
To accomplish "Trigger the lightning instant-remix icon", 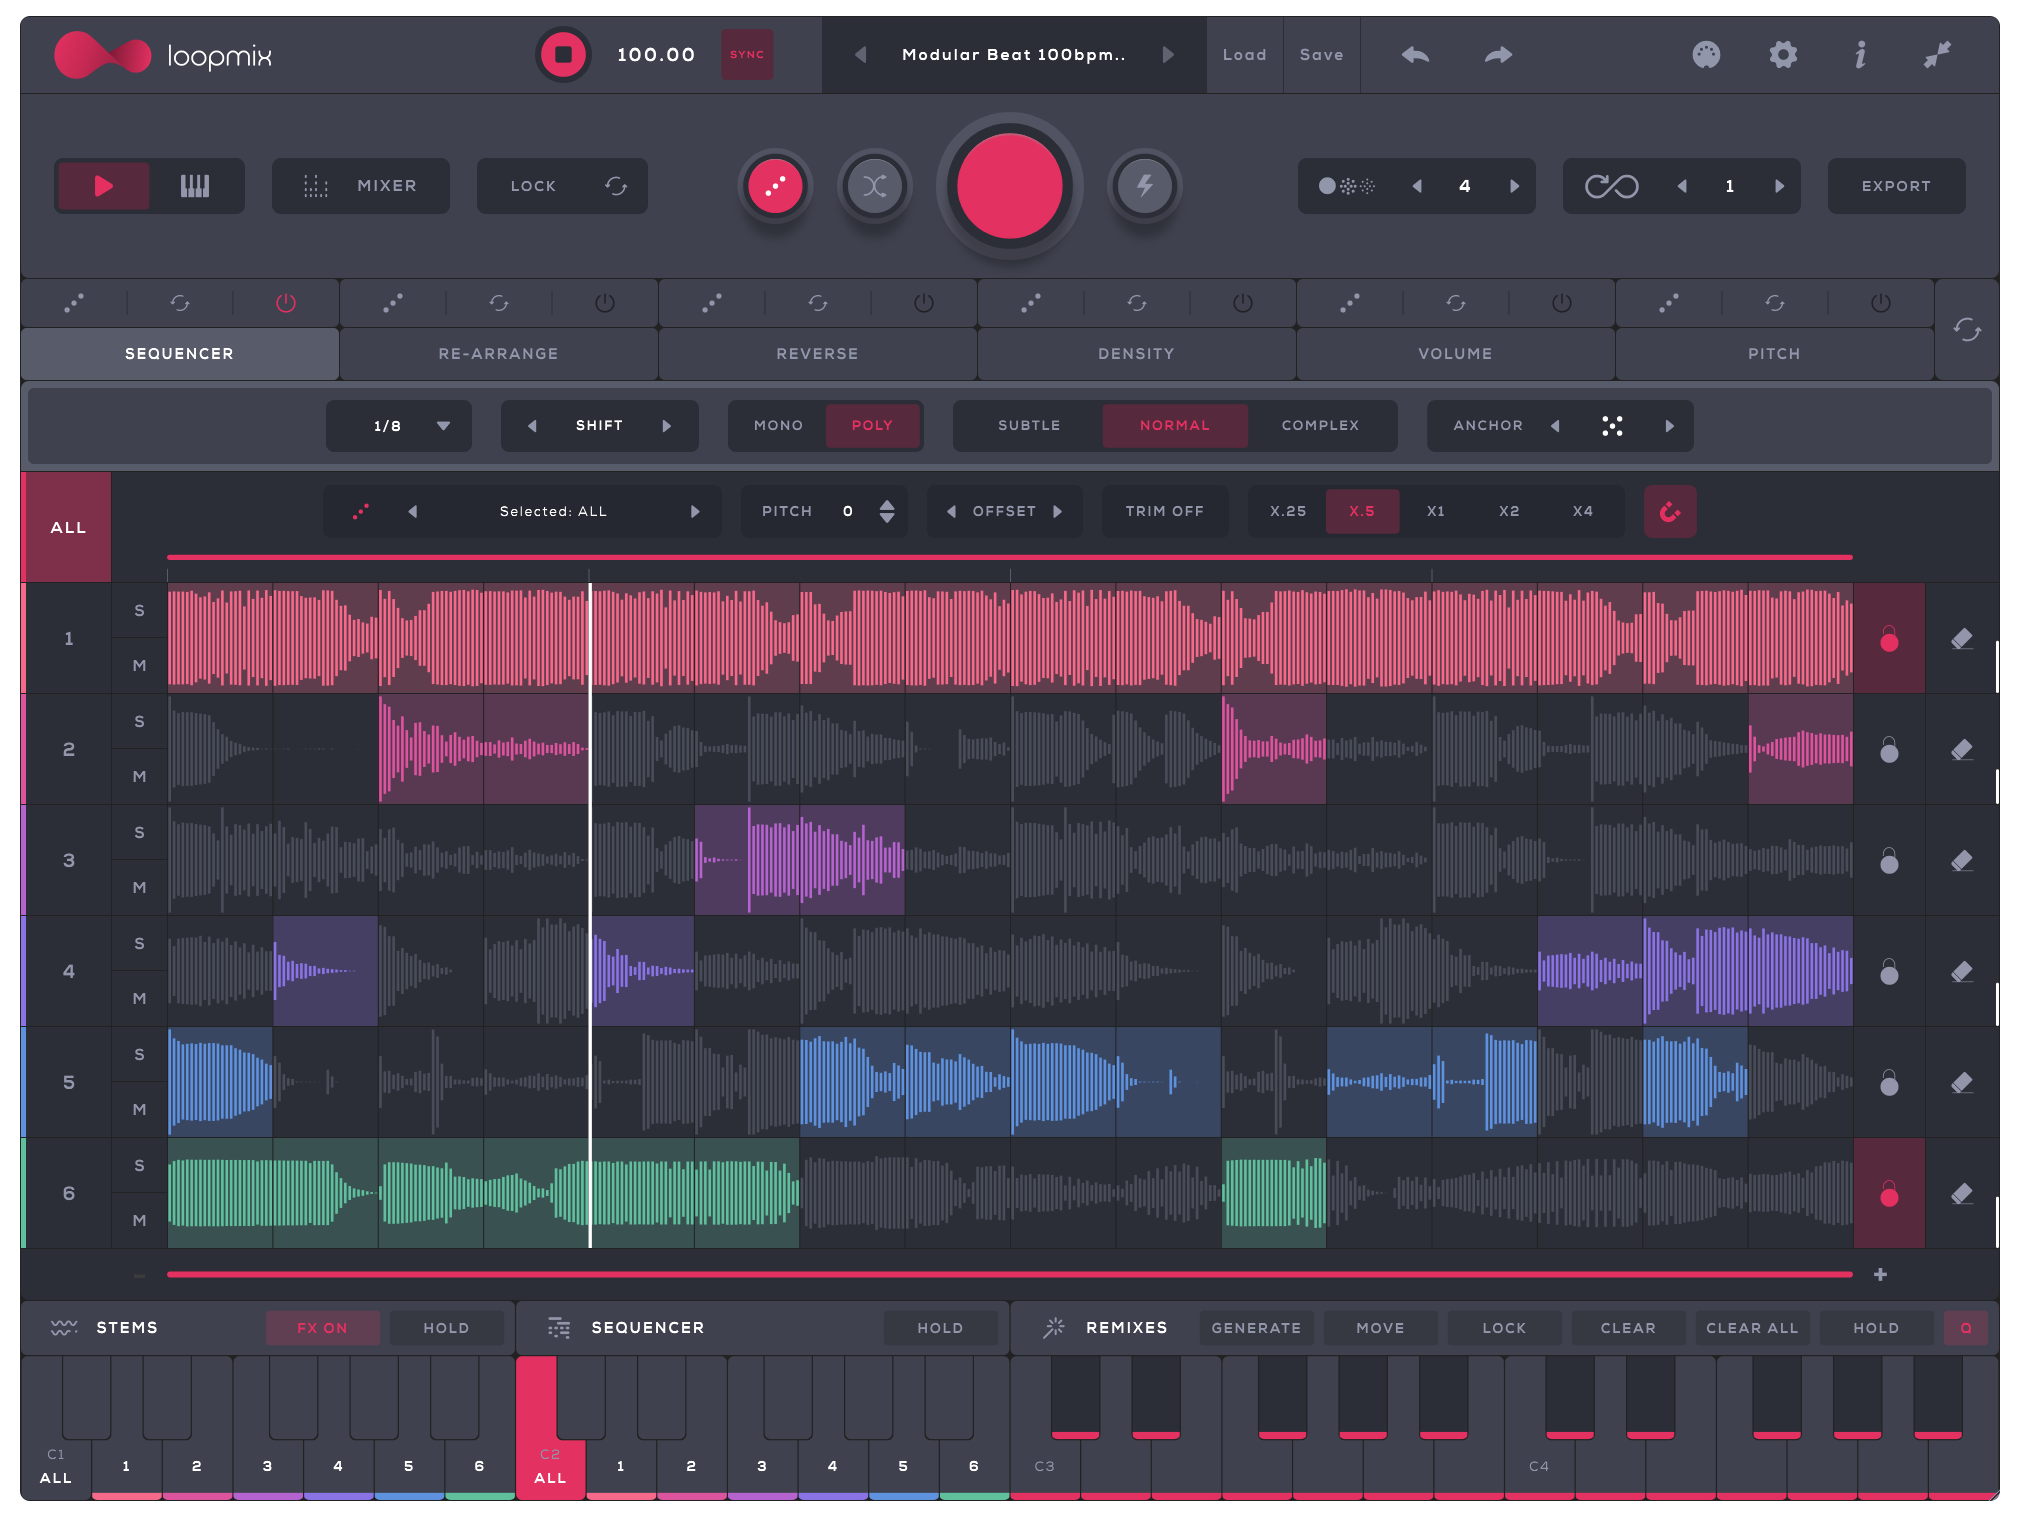I will coord(1145,185).
